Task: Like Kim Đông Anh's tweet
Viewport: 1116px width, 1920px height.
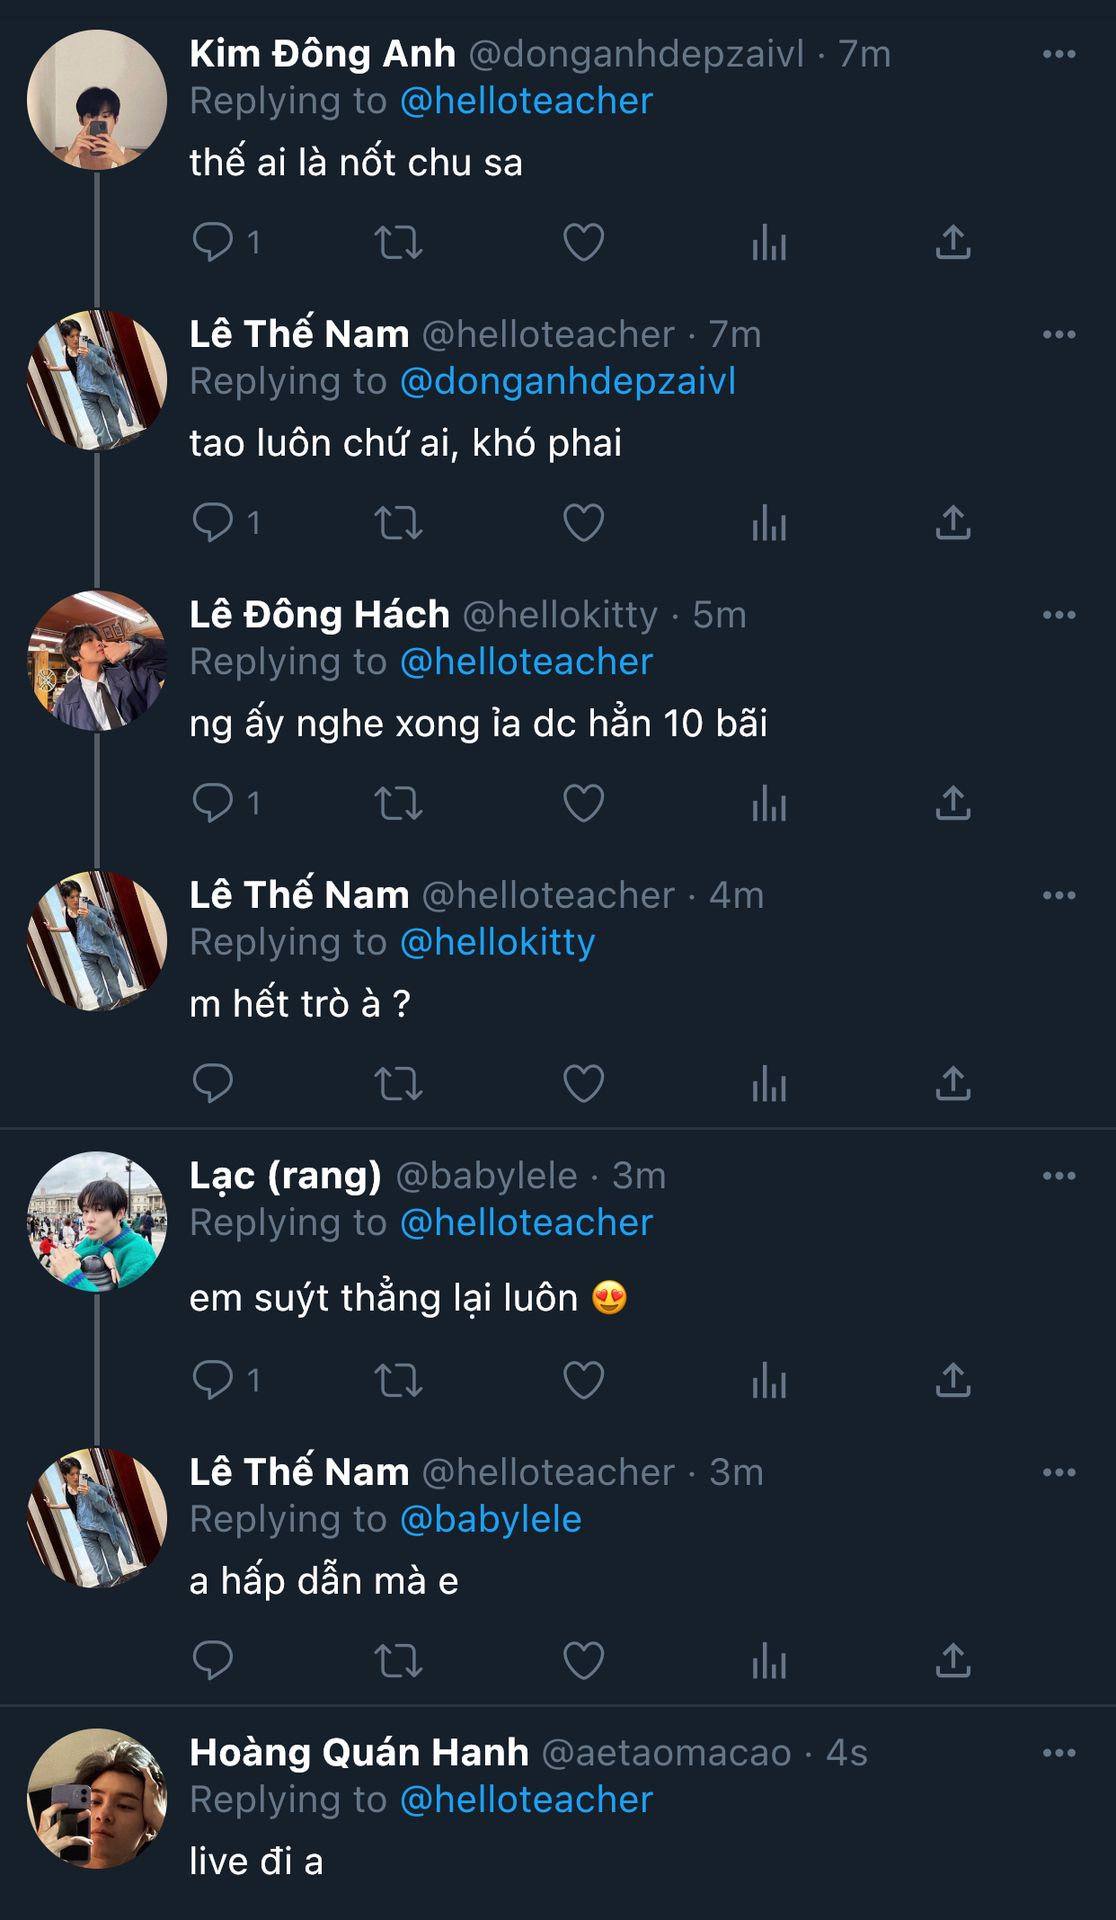Action: coord(583,242)
